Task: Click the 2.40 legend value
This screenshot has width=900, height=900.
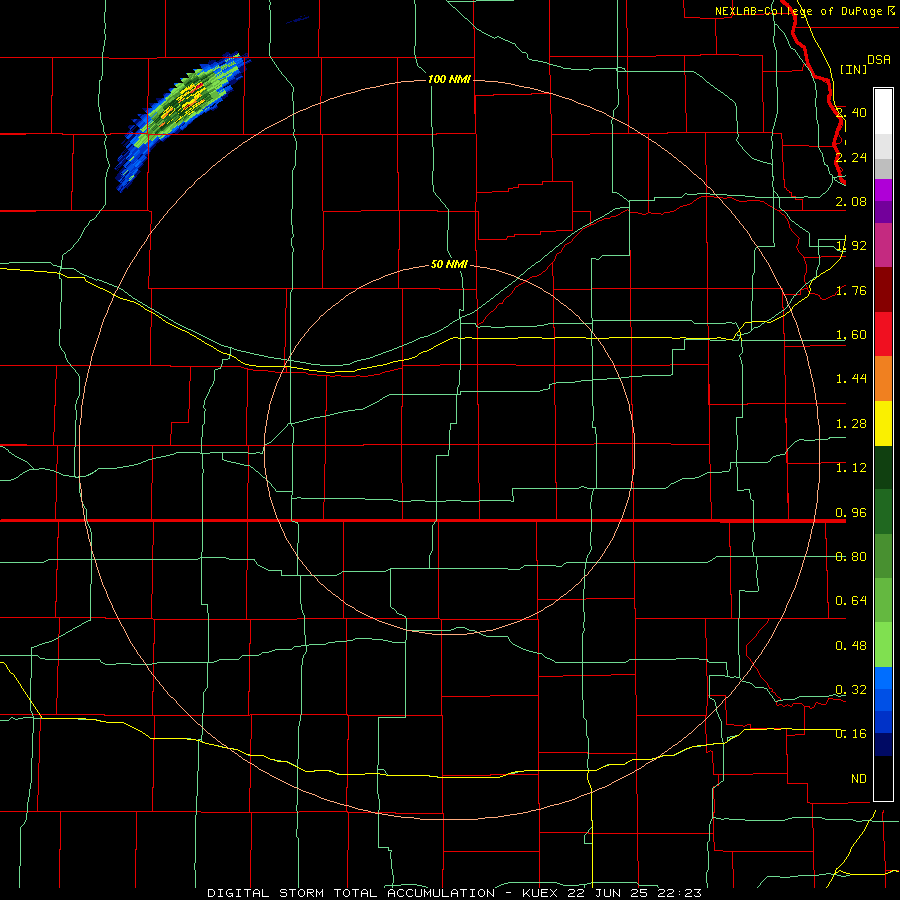Action: pos(851,112)
